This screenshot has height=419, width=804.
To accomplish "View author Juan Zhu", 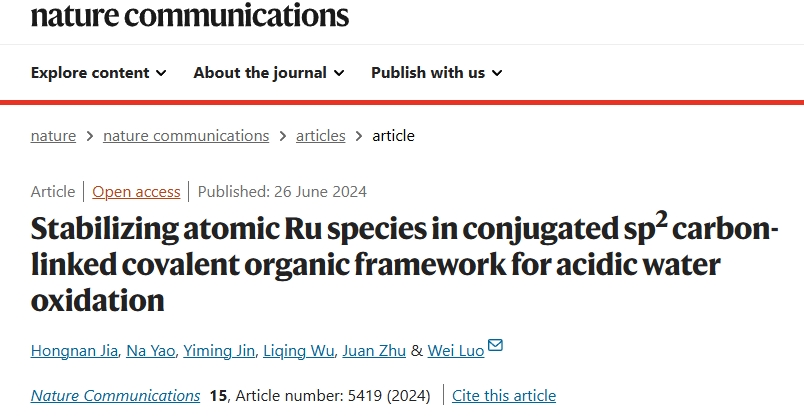I will 374,351.
